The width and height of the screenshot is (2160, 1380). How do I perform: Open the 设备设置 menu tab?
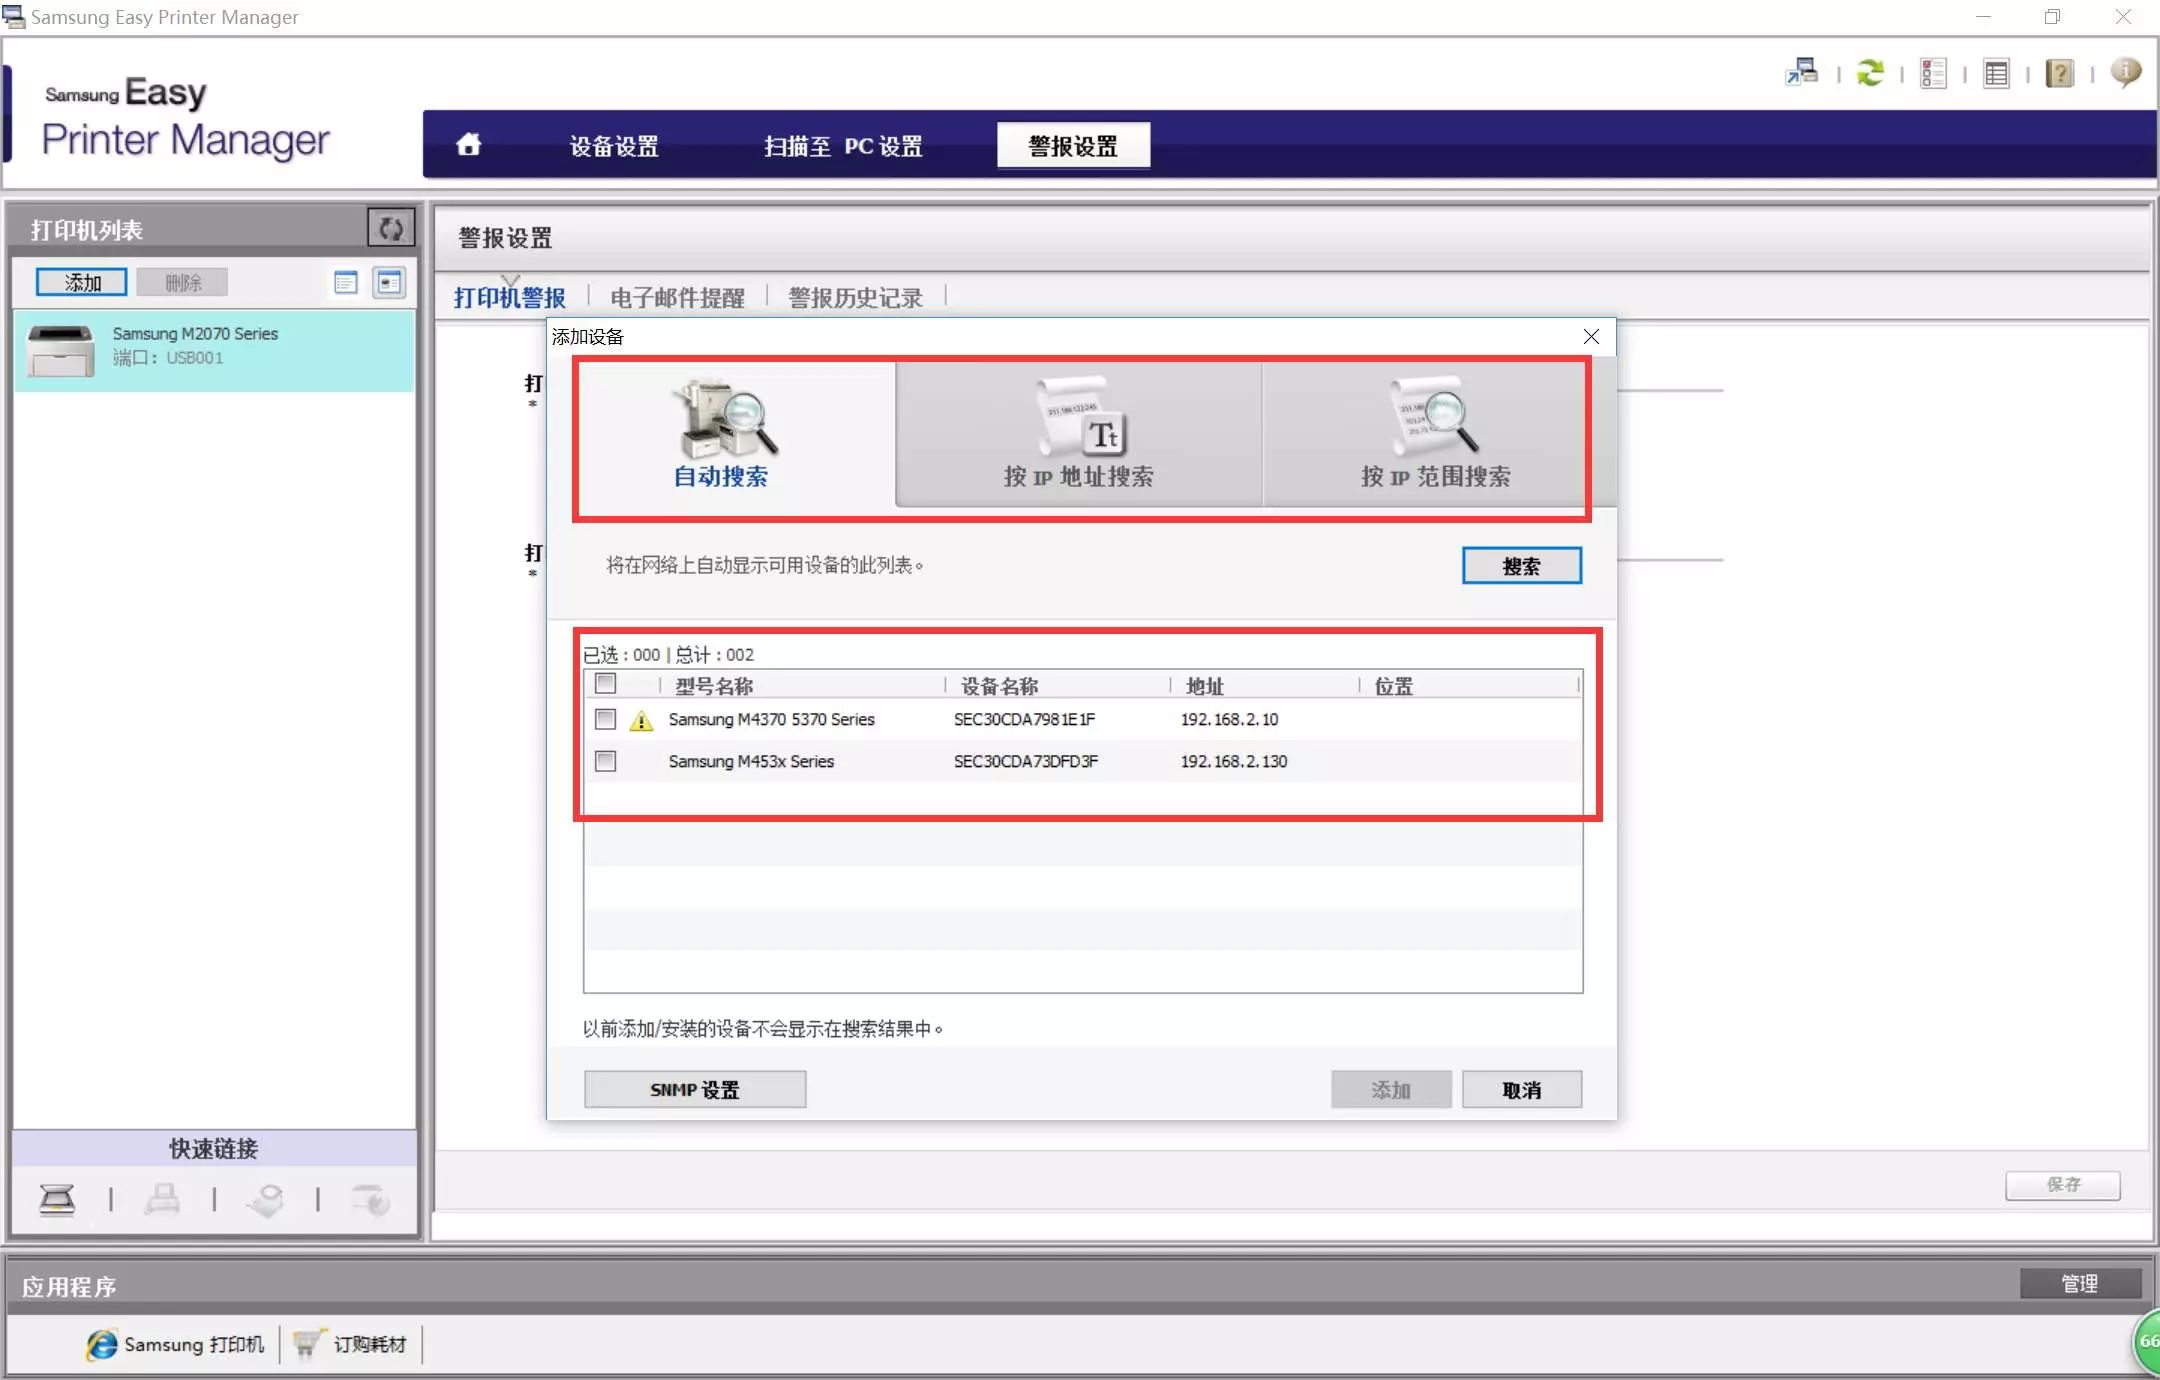pos(613,146)
